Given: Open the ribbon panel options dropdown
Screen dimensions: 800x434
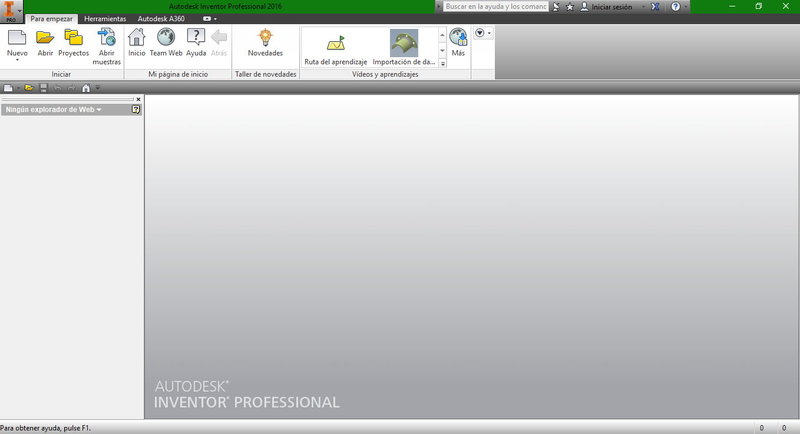Looking at the screenshot, I should pos(483,33).
